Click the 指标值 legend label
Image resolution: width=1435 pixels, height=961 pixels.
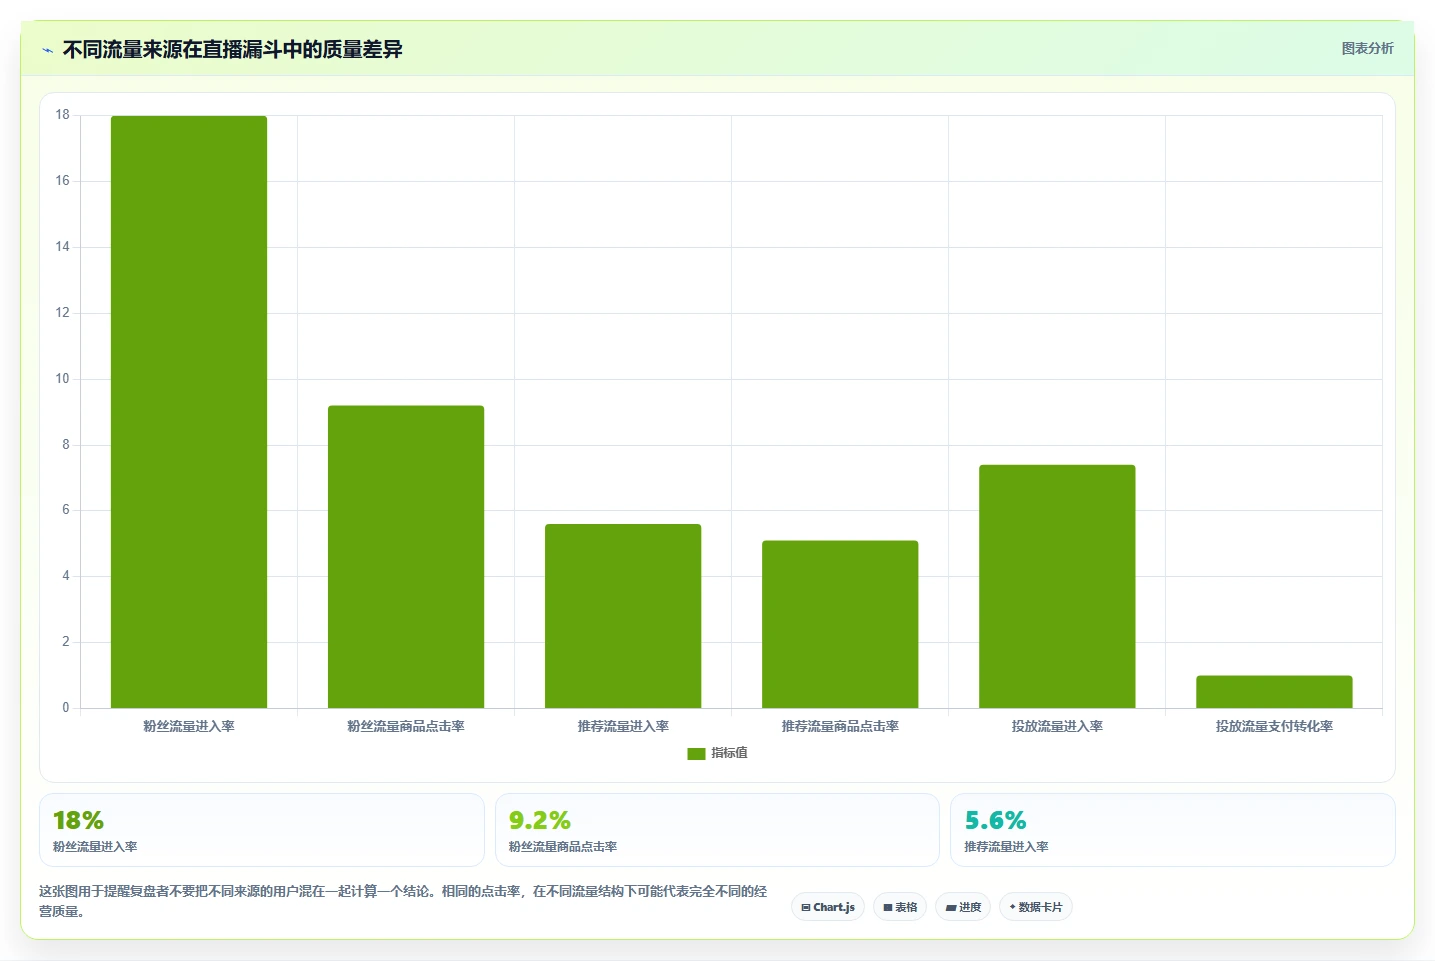(x=729, y=753)
